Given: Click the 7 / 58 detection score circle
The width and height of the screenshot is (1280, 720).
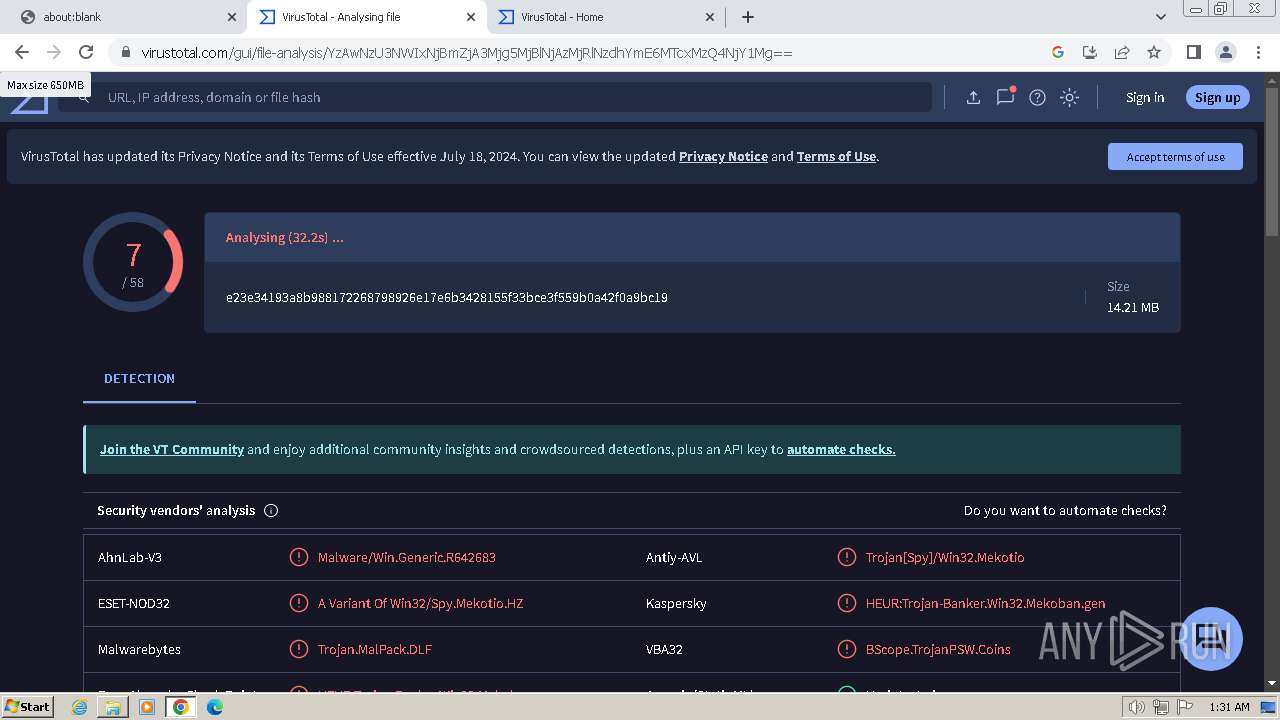Looking at the screenshot, I should 133,262.
